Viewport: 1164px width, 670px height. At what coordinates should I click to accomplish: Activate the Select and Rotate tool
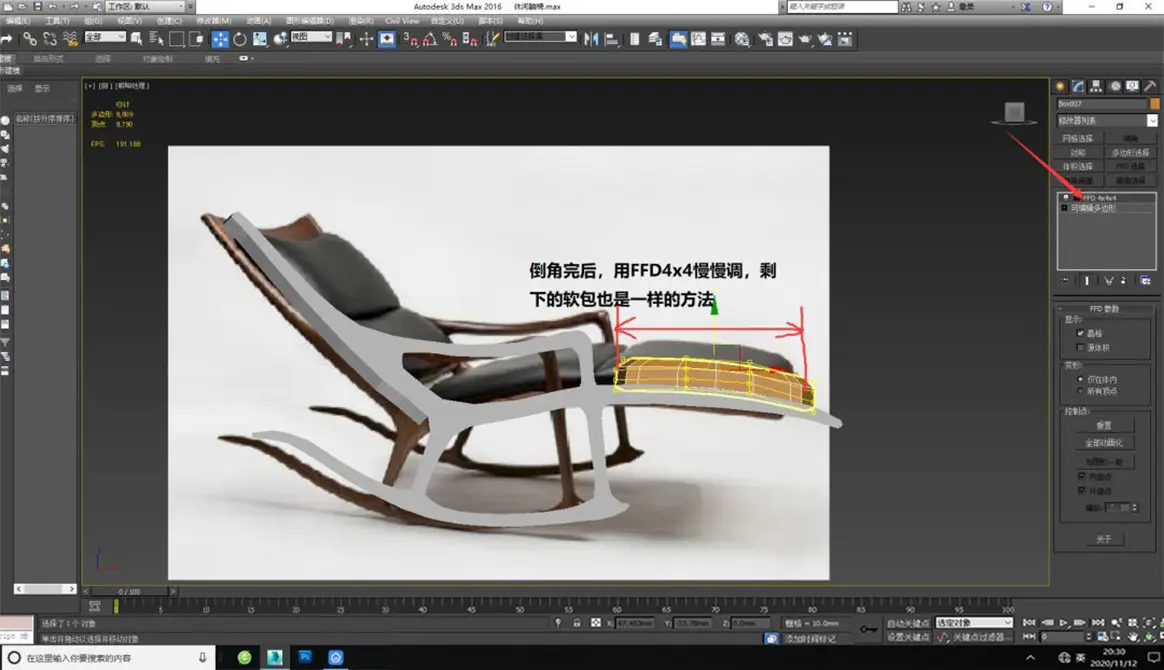point(240,39)
